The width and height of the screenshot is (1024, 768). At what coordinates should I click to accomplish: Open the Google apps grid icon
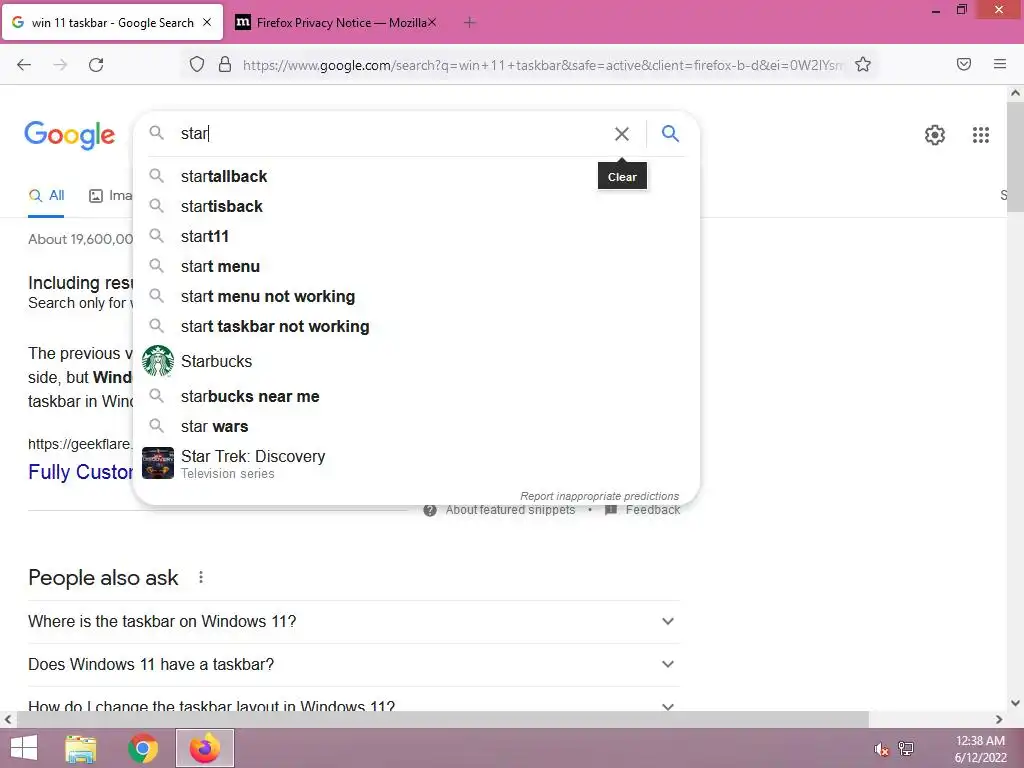[980, 135]
